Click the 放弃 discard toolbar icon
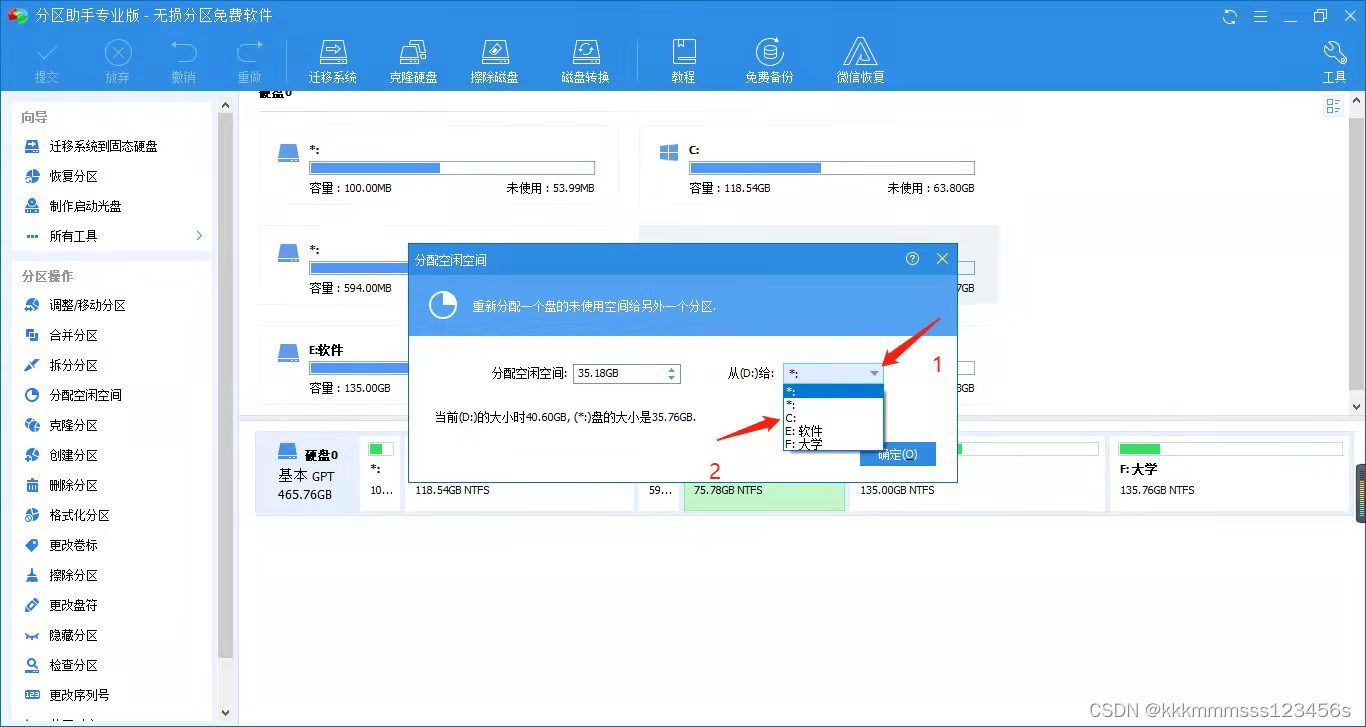Screen dimensions: 1366x727 (x=118, y=62)
